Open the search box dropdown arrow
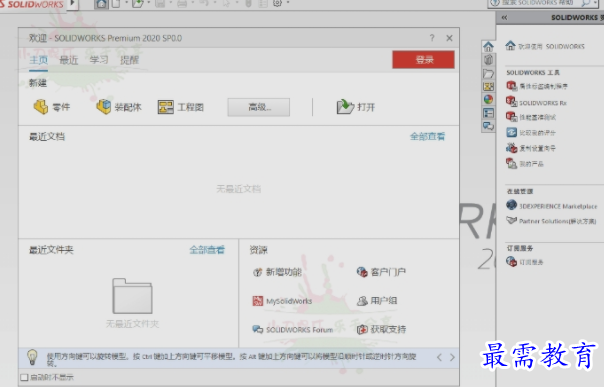 click(596, 3)
